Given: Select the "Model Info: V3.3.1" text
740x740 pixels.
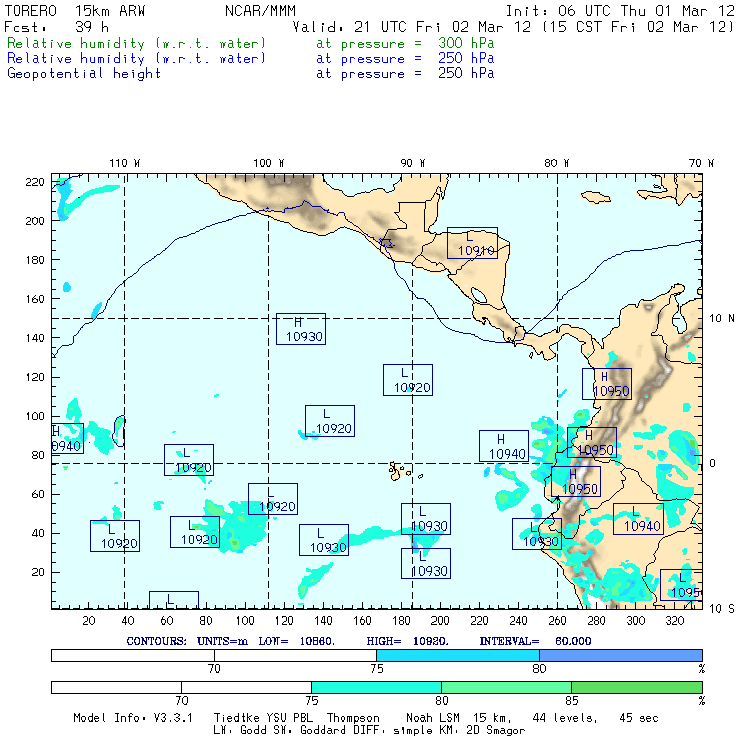Looking at the screenshot, I should tap(133, 718).
